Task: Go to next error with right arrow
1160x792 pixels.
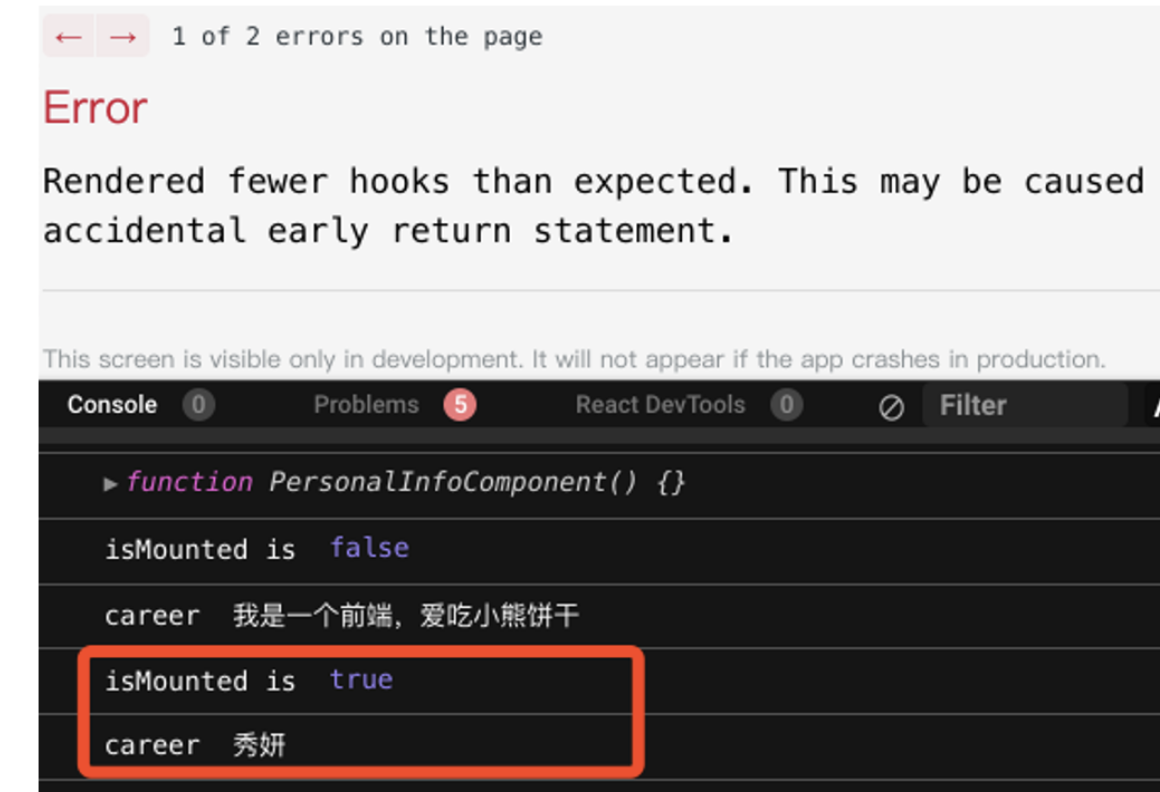Action: tap(123, 36)
